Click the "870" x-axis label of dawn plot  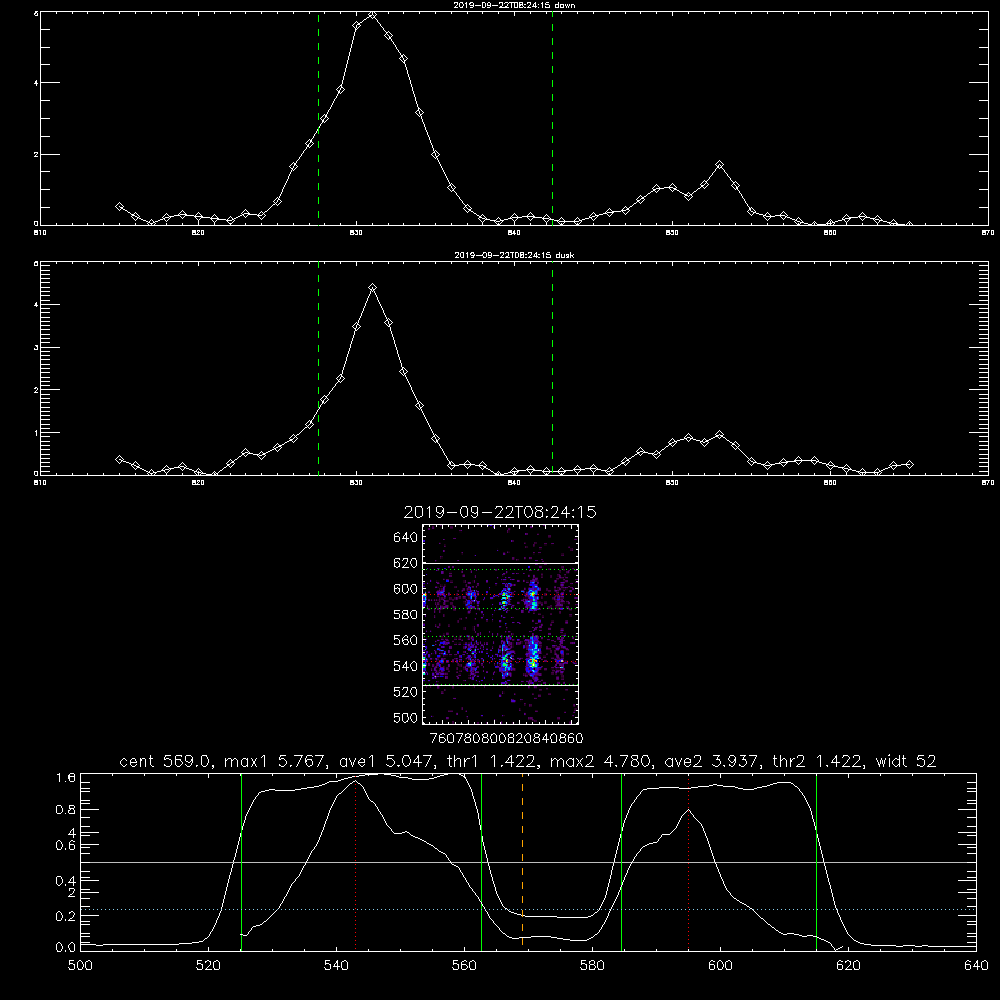[x=987, y=233]
